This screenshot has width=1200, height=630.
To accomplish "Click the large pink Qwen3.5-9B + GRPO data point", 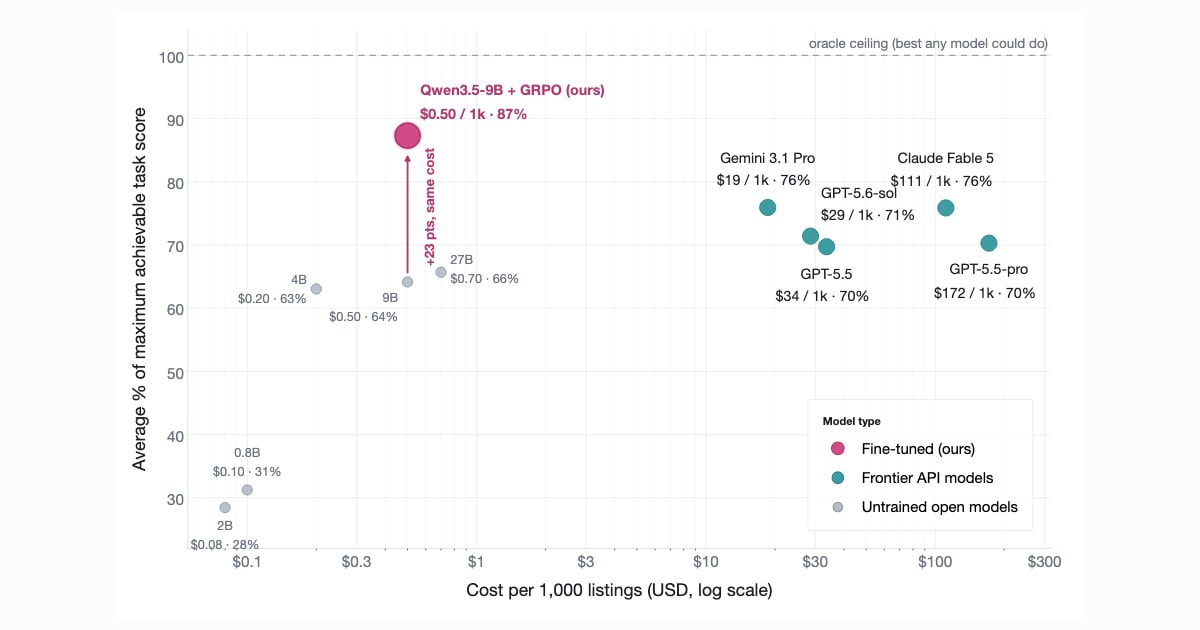I will 407,135.
